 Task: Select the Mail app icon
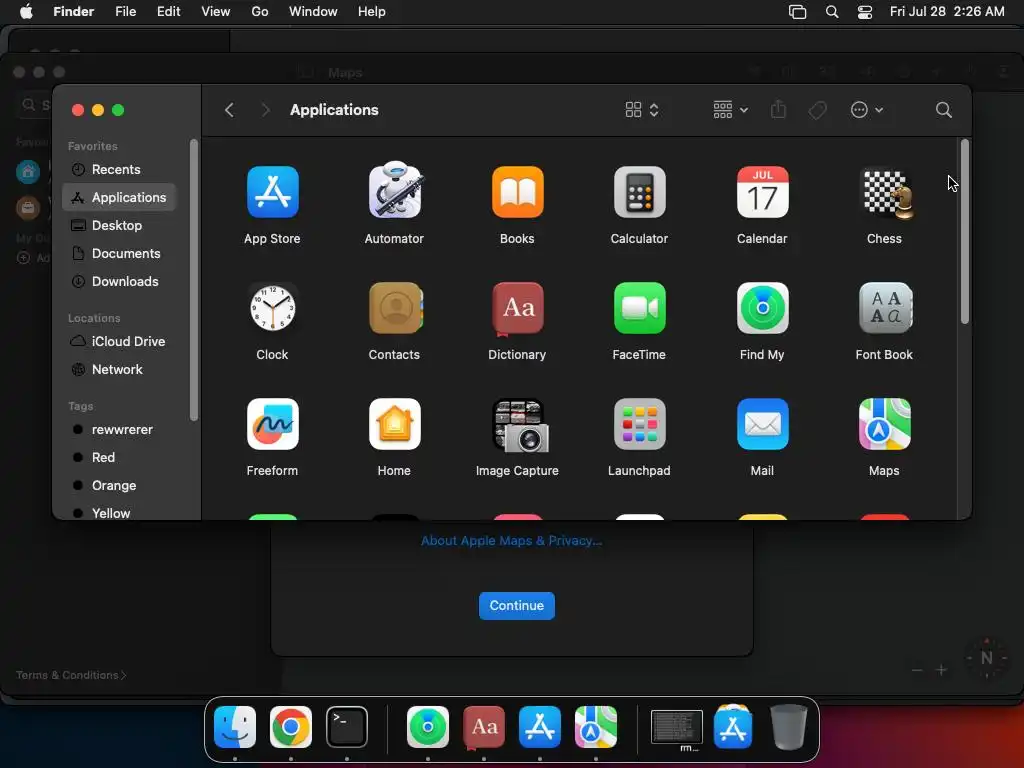click(x=762, y=424)
